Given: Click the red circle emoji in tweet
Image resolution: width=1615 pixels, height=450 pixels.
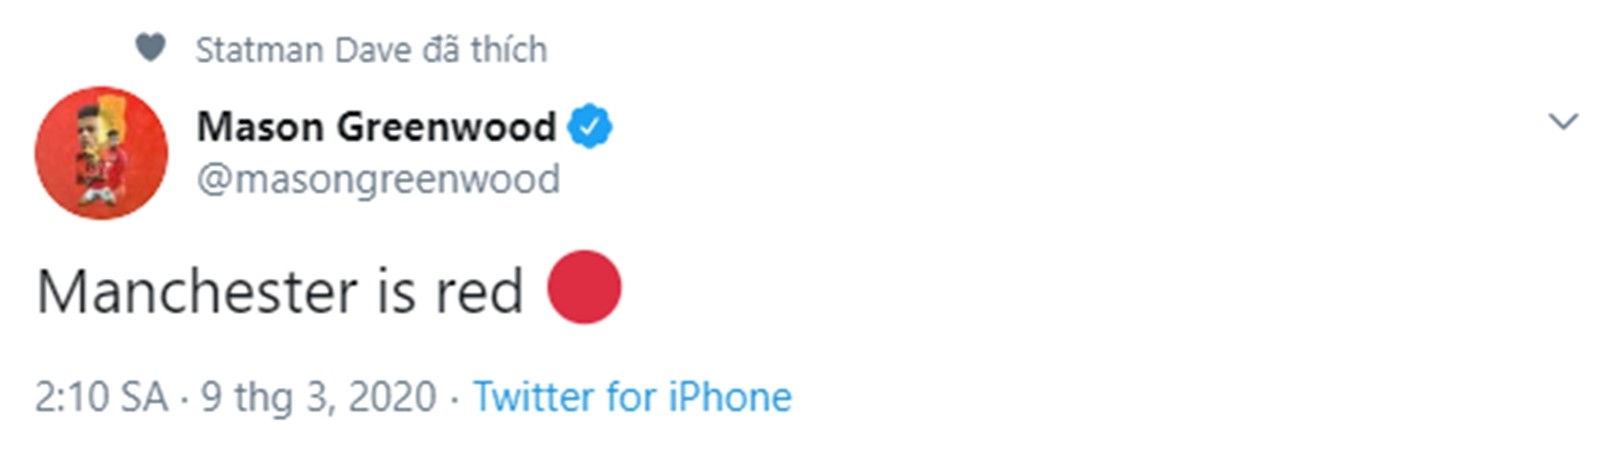Looking at the screenshot, I should [x=584, y=287].
